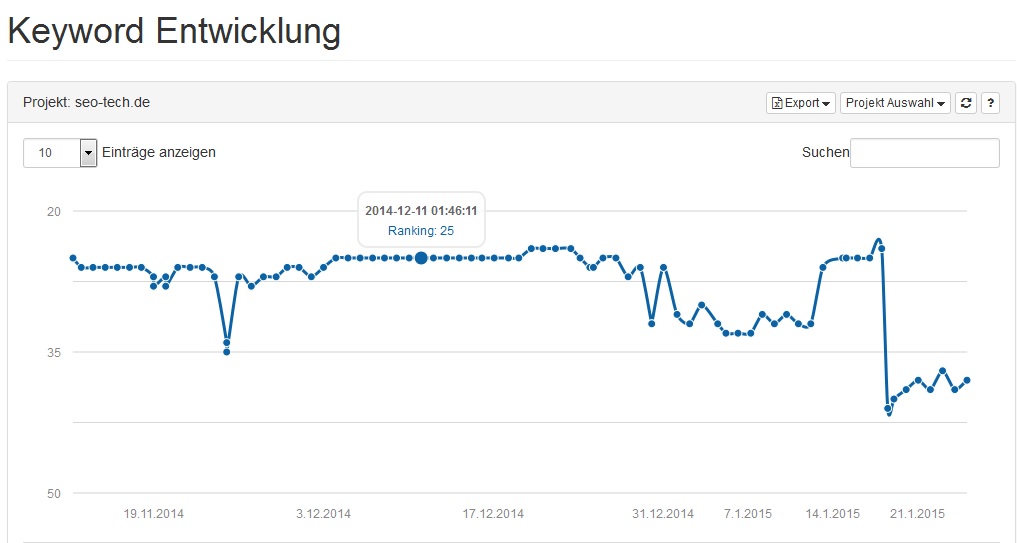The height and width of the screenshot is (543, 1017).
Task: Click the refresh icon button
Action: point(965,103)
